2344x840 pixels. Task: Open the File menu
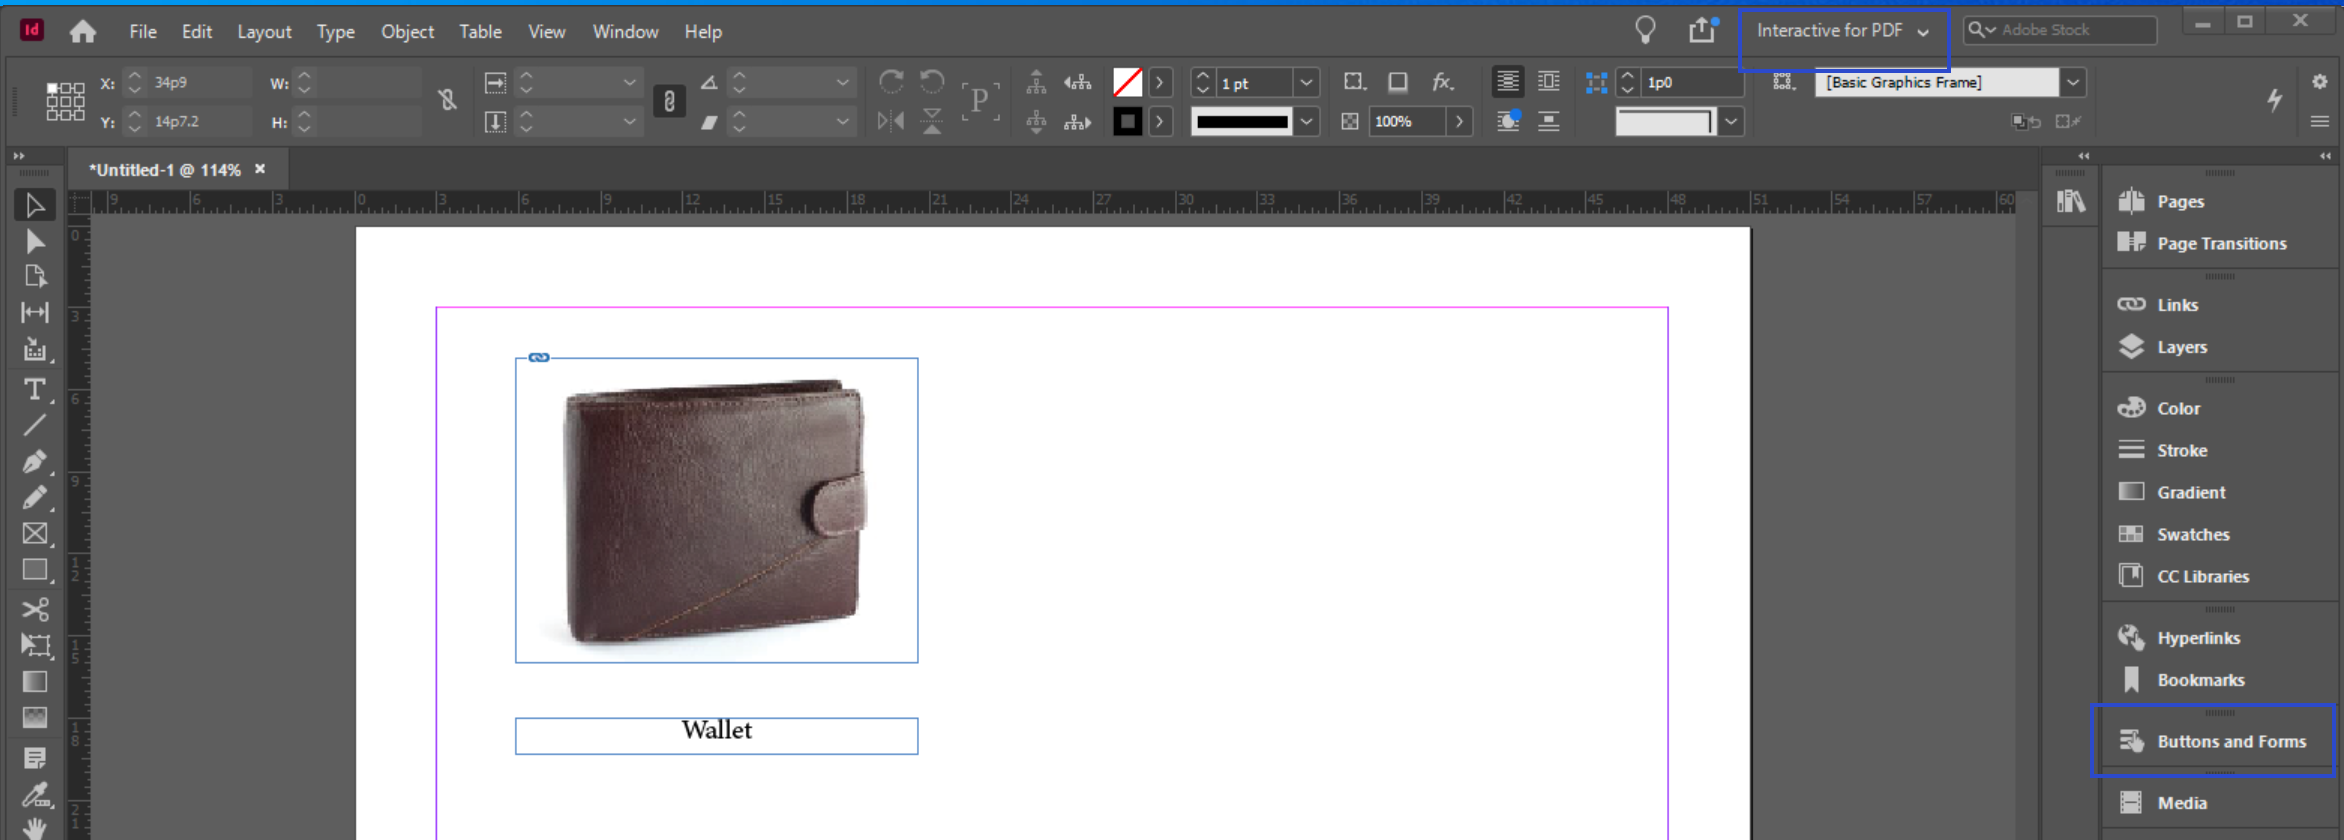pos(143,32)
